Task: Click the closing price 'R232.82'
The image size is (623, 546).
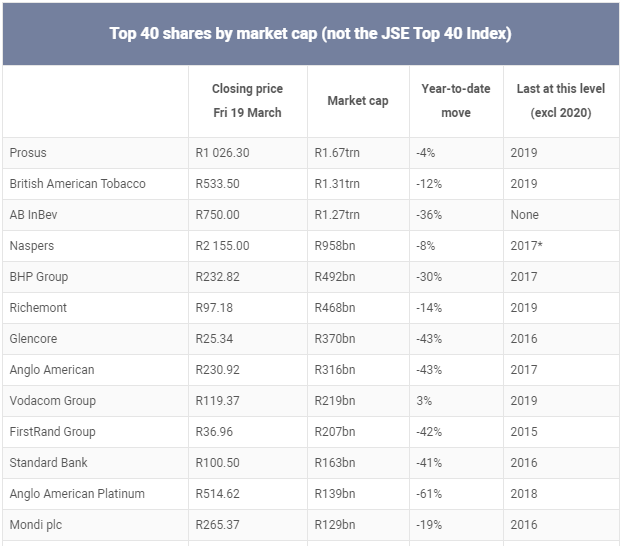Action: pyautogui.click(x=217, y=277)
